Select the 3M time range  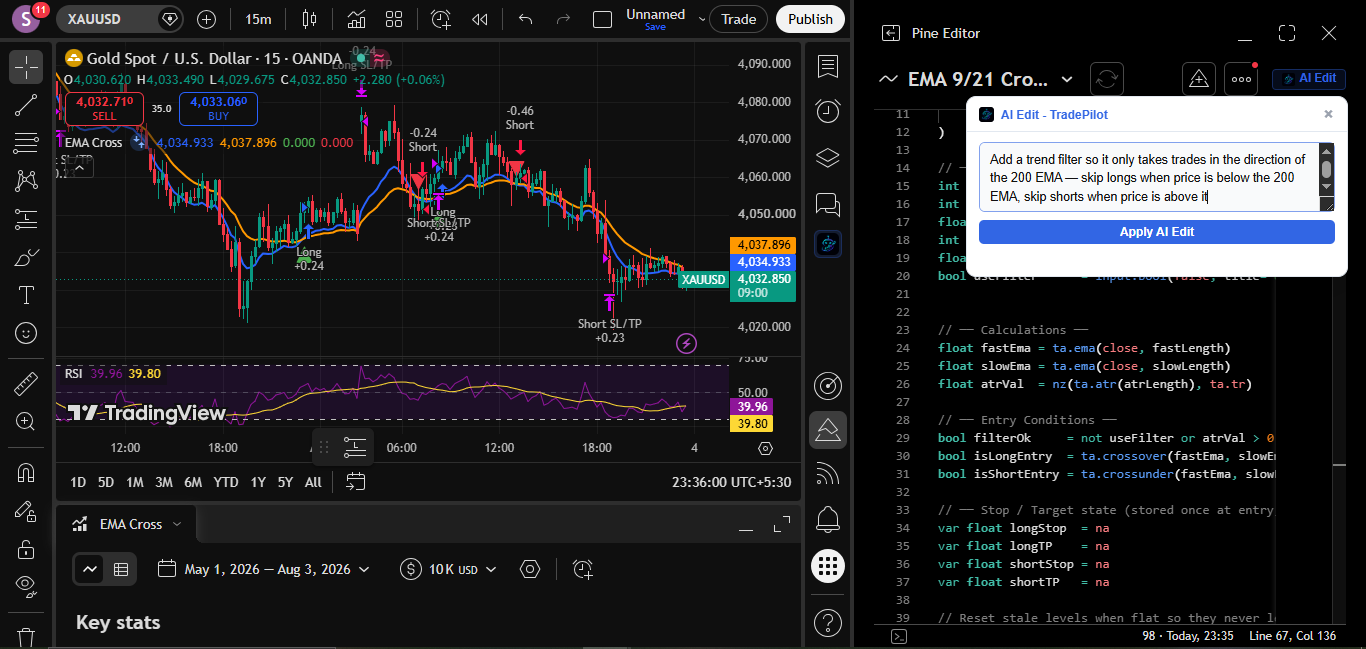point(163,482)
